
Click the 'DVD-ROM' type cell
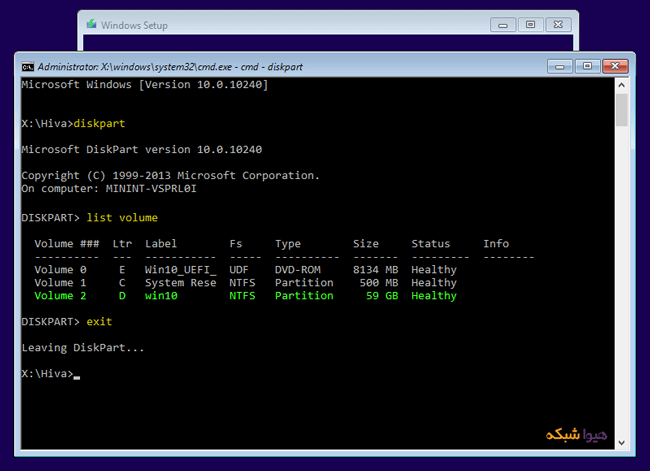click(298, 270)
